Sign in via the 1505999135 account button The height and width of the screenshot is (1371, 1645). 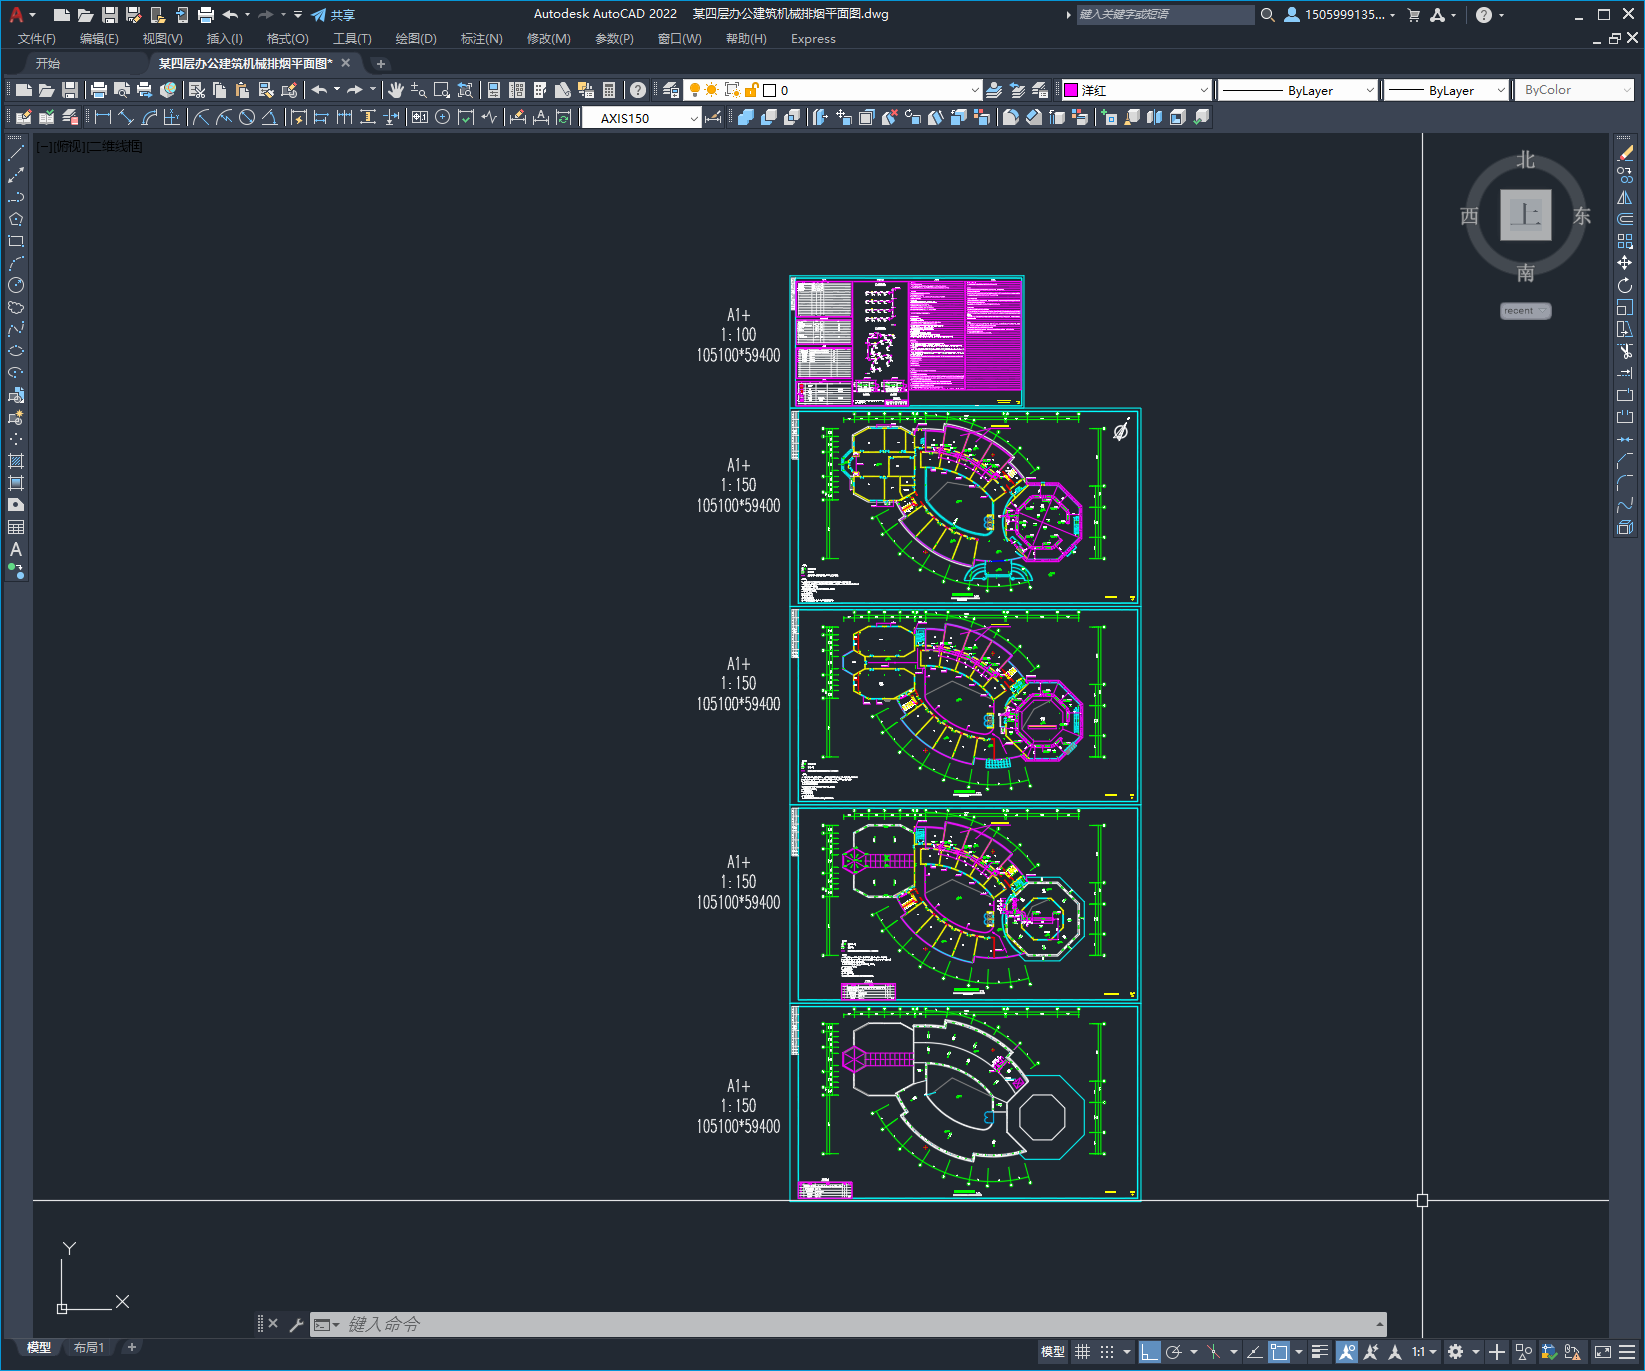pyautogui.click(x=1340, y=15)
